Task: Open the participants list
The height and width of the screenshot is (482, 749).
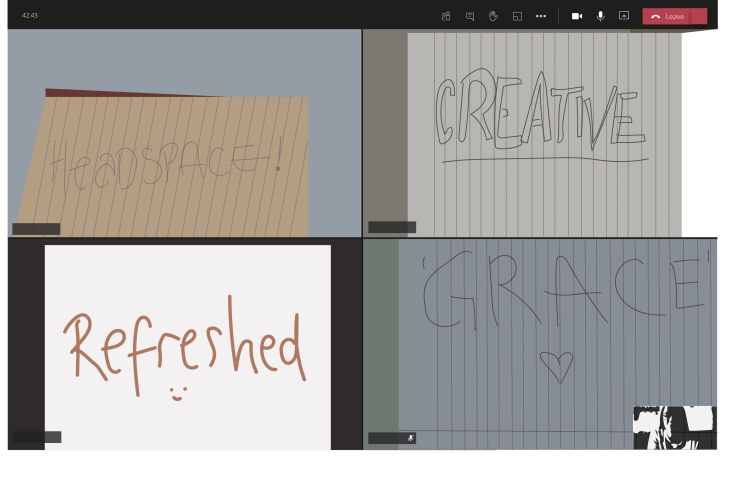Action: point(446,16)
